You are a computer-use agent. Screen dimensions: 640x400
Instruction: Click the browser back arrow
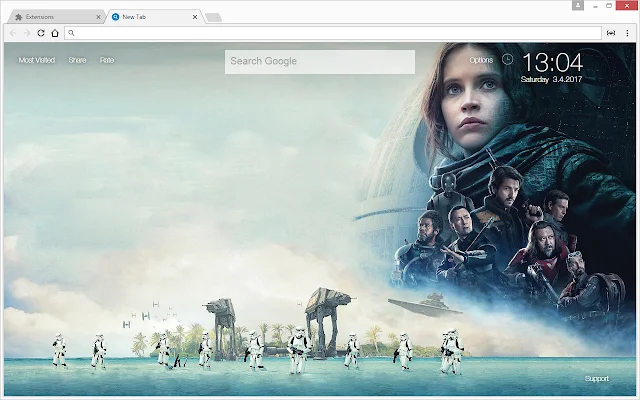13,33
